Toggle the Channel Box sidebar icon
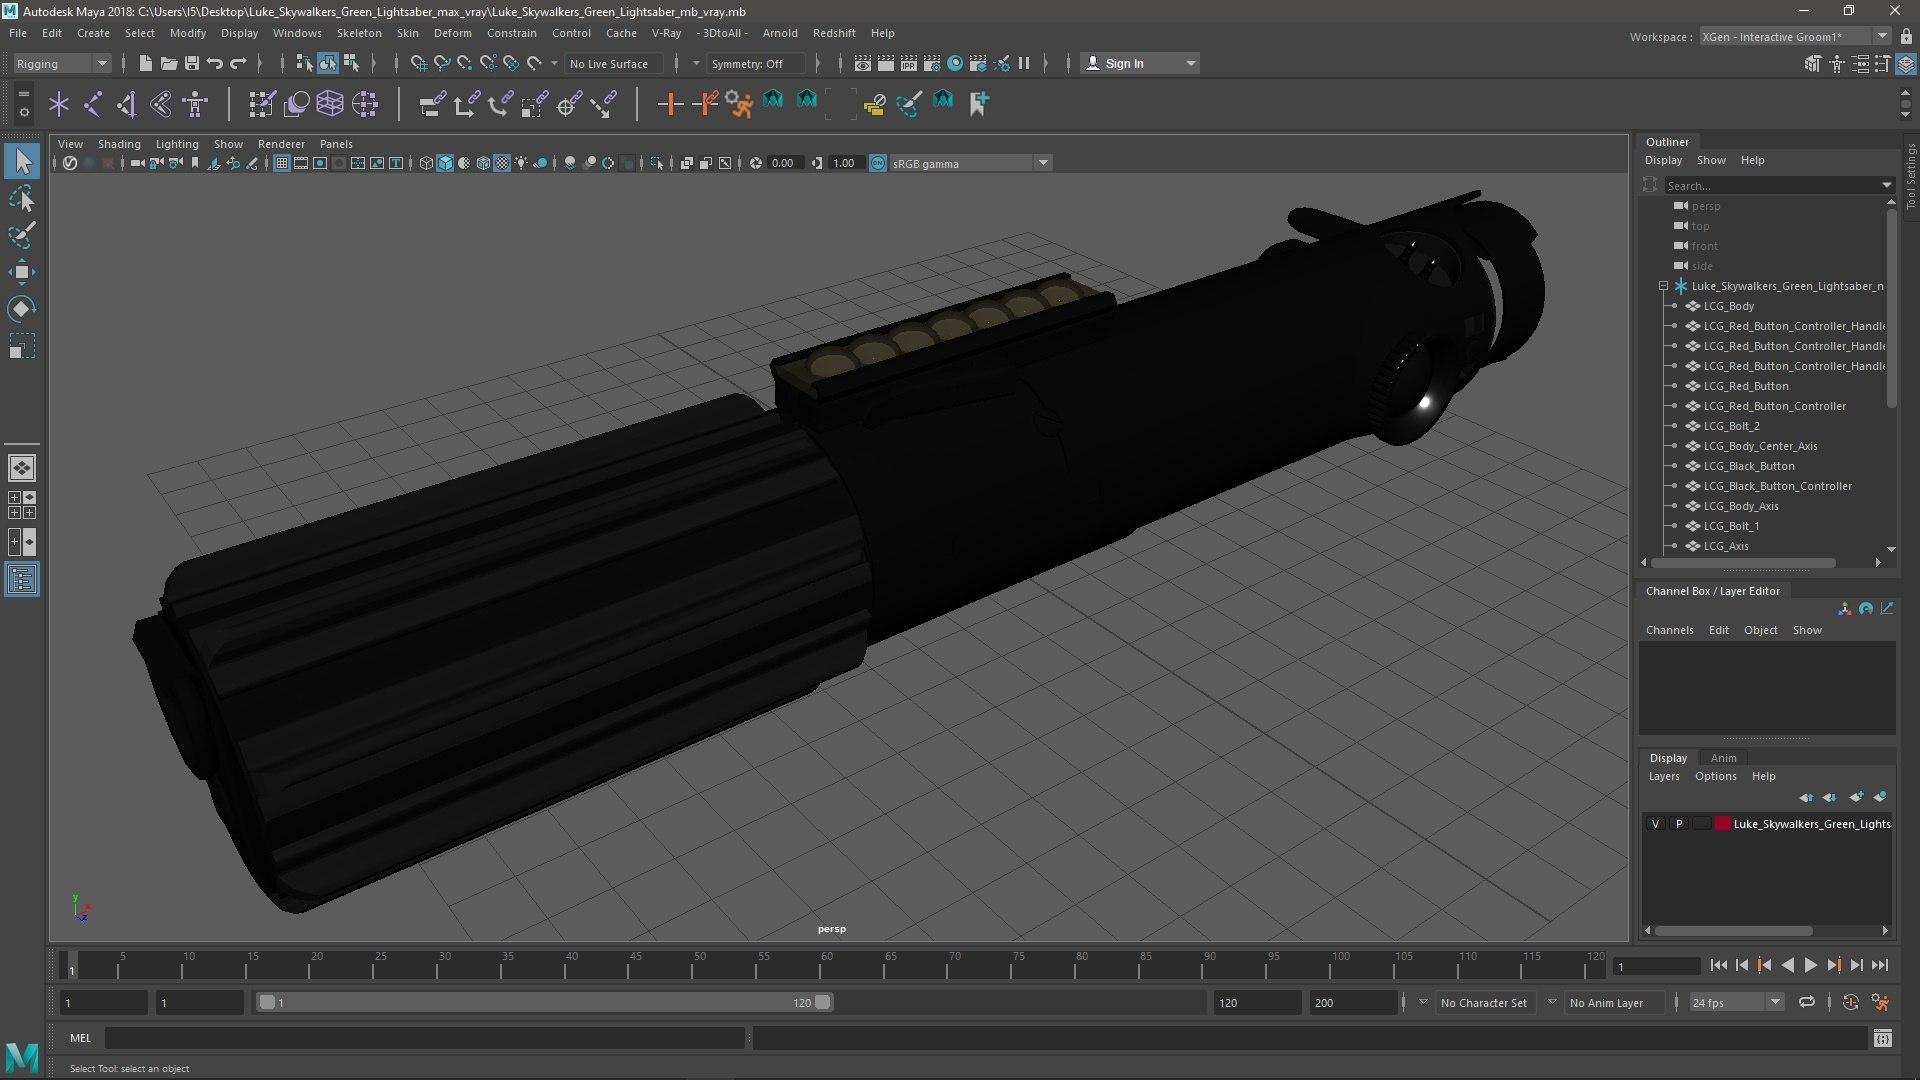1920x1080 pixels. 1906,64
